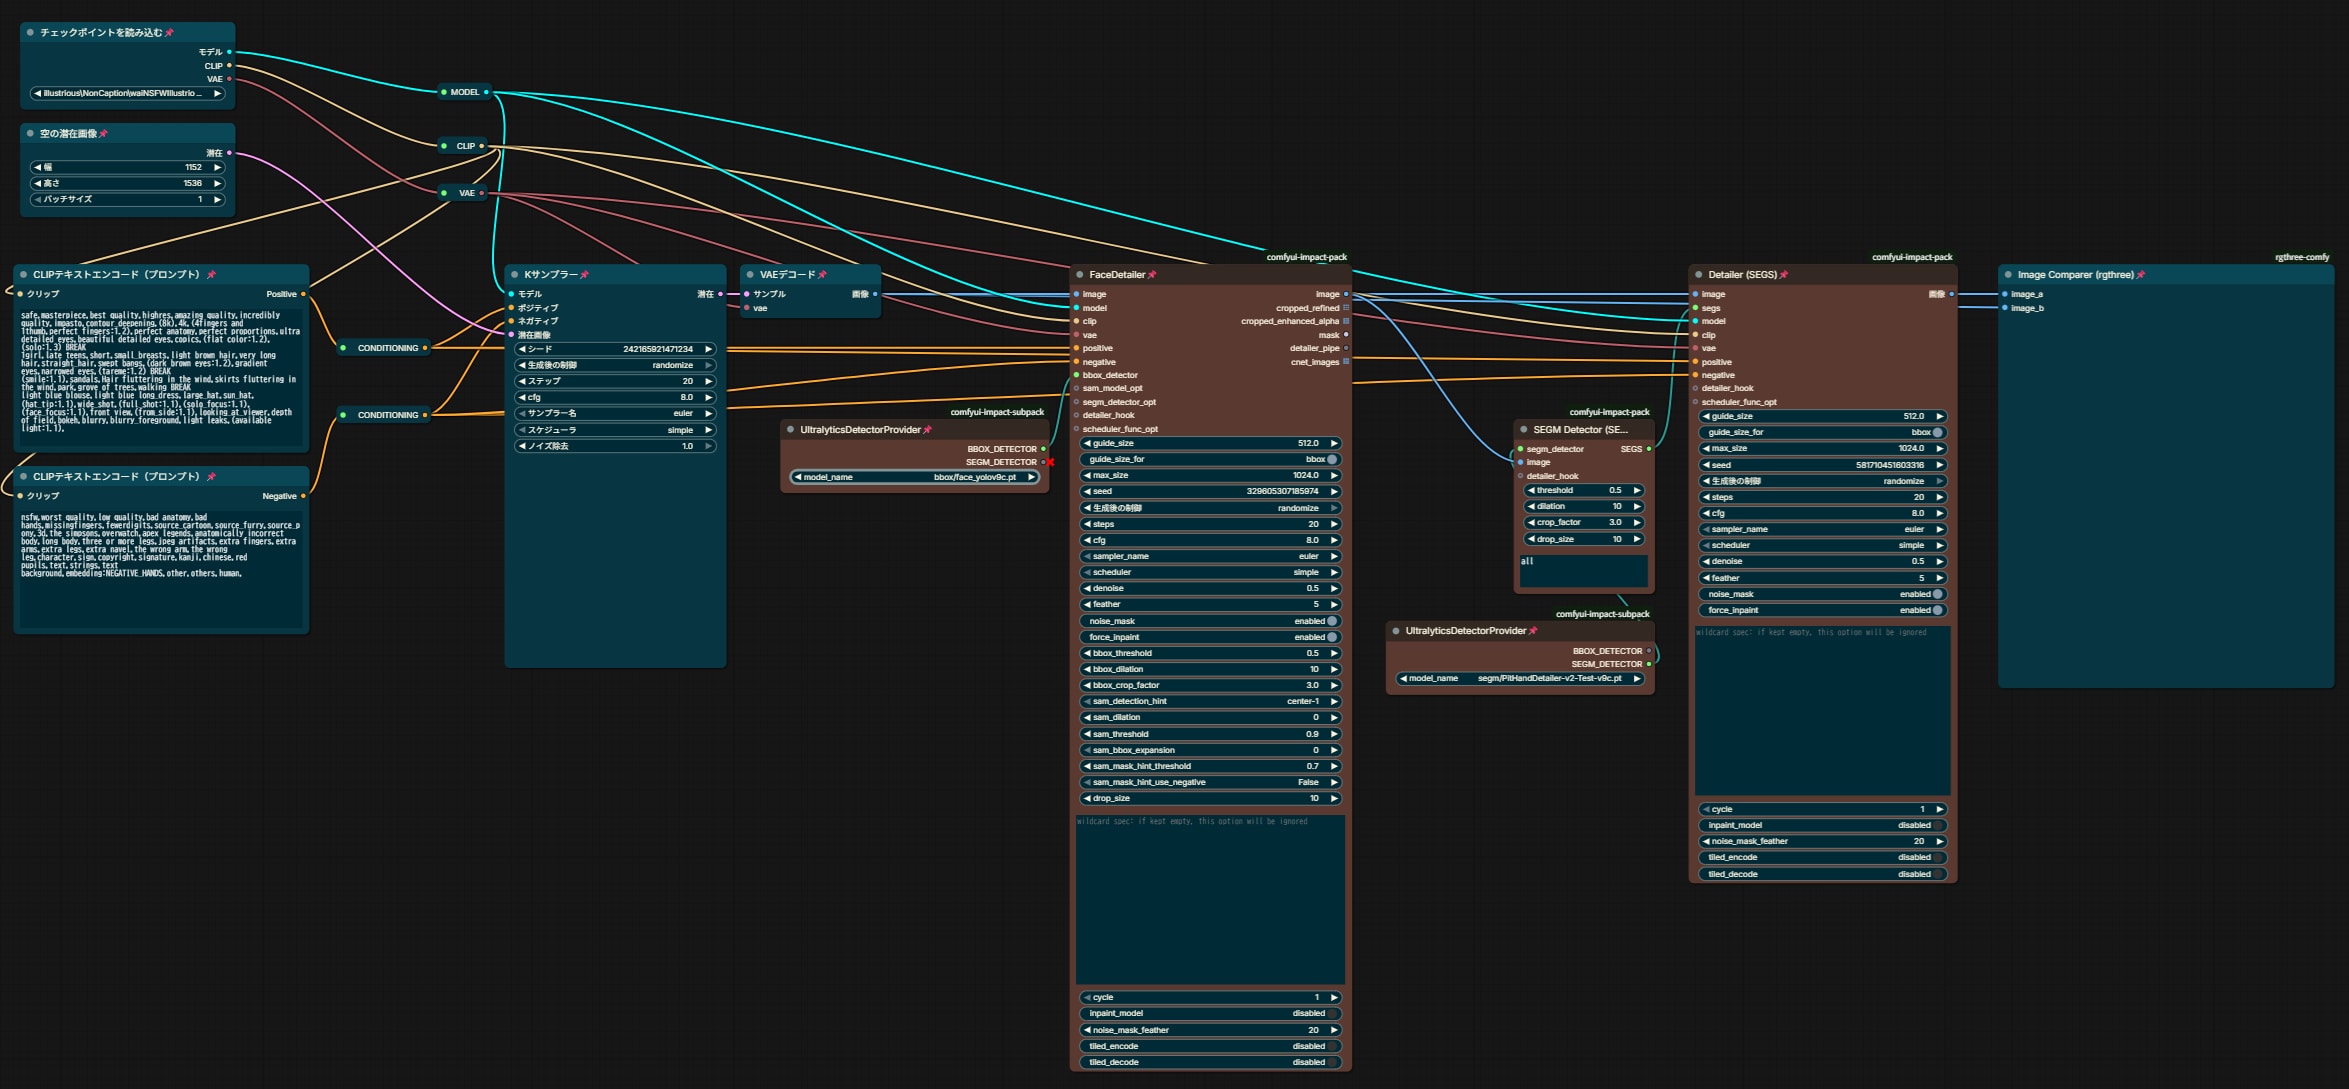Collapse the Kサンプラー node via its title dot

[515, 275]
